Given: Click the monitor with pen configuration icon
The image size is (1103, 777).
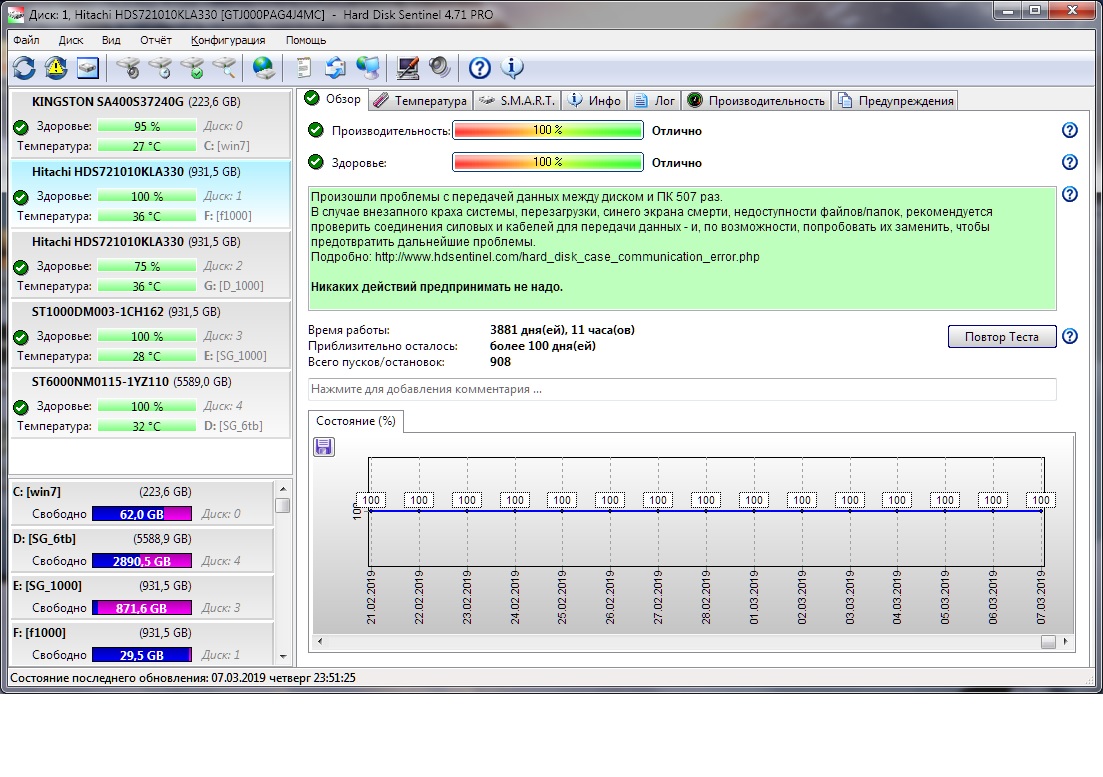Looking at the screenshot, I should pyautogui.click(x=407, y=68).
